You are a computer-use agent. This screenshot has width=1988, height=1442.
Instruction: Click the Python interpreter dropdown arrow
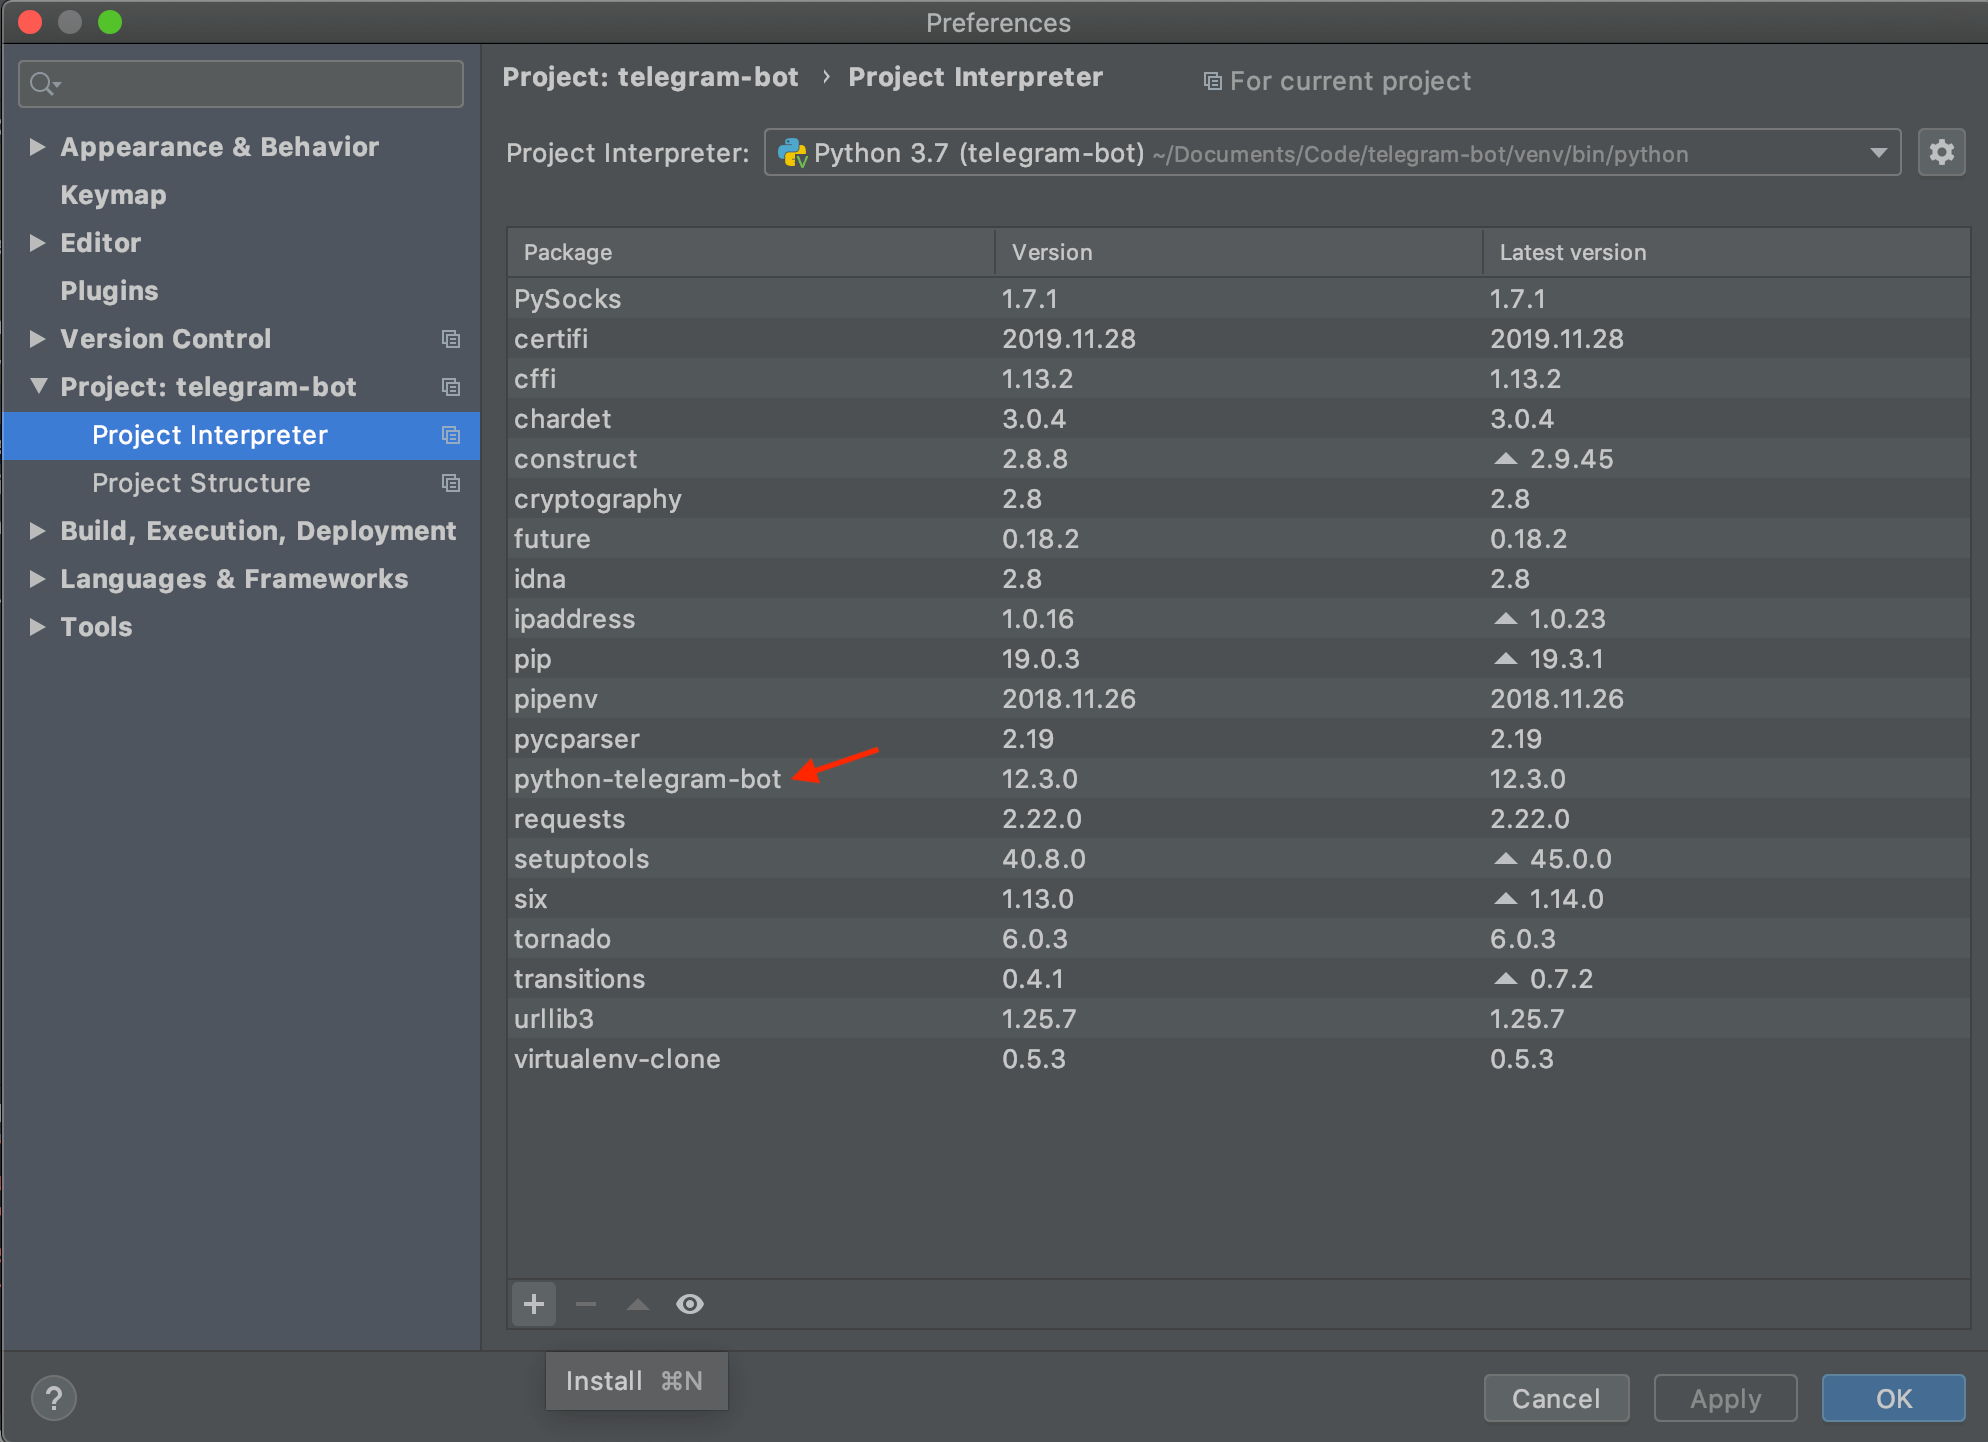1878,153
